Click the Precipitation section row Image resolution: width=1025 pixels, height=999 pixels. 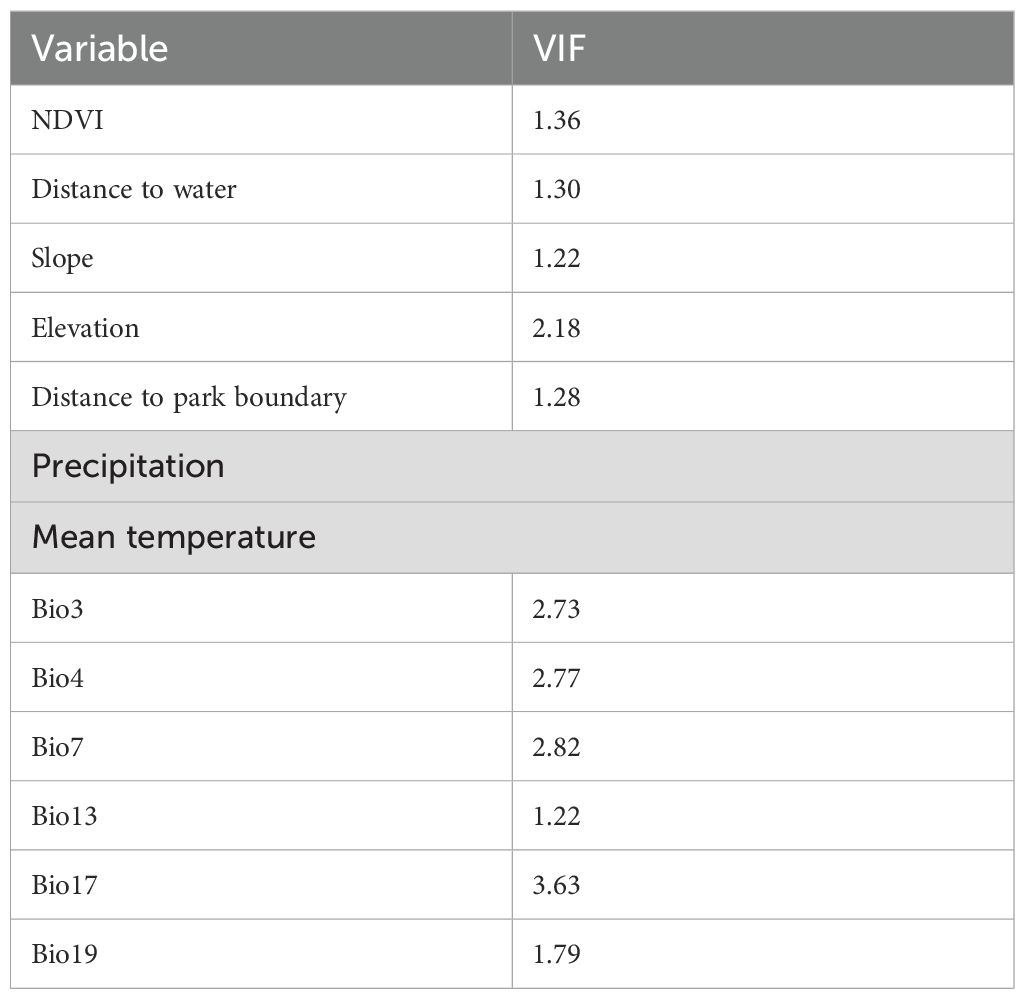pyautogui.click(x=128, y=466)
